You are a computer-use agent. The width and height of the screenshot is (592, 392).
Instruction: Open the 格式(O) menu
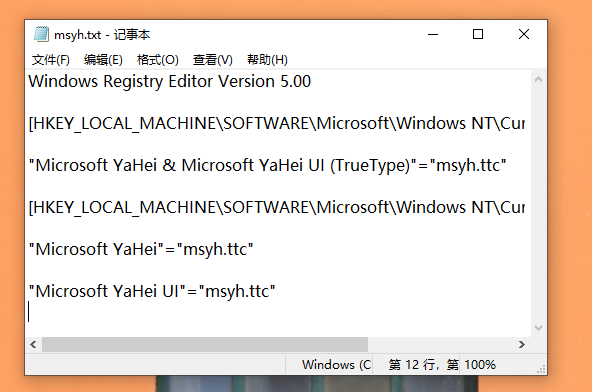click(x=157, y=60)
